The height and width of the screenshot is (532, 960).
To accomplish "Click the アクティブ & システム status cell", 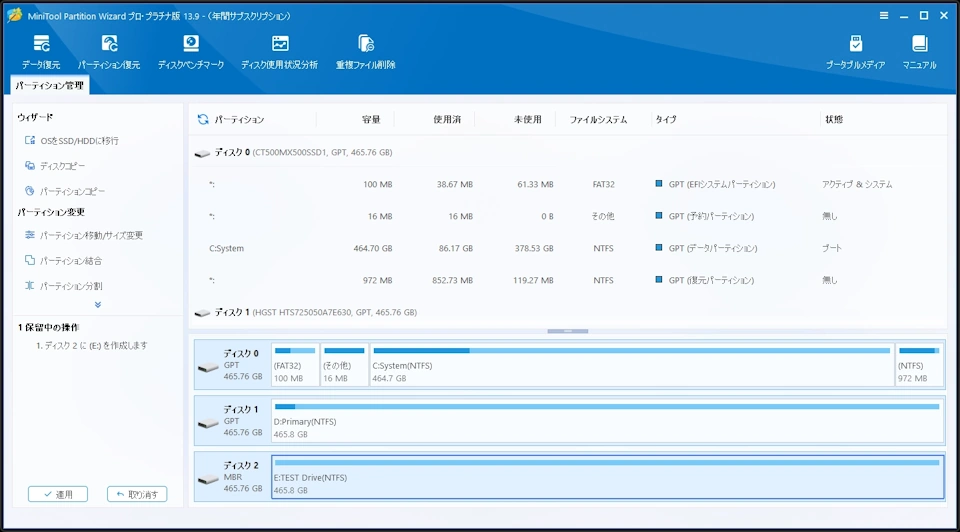I will (857, 184).
